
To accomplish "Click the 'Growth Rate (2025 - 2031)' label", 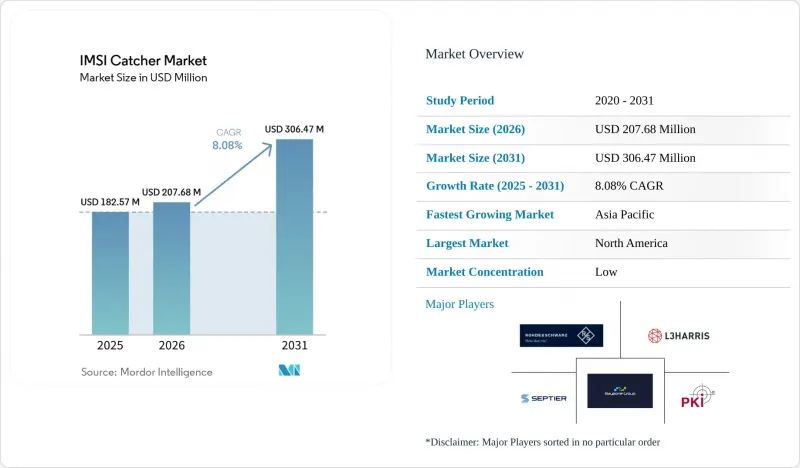I will pos(495,186).
